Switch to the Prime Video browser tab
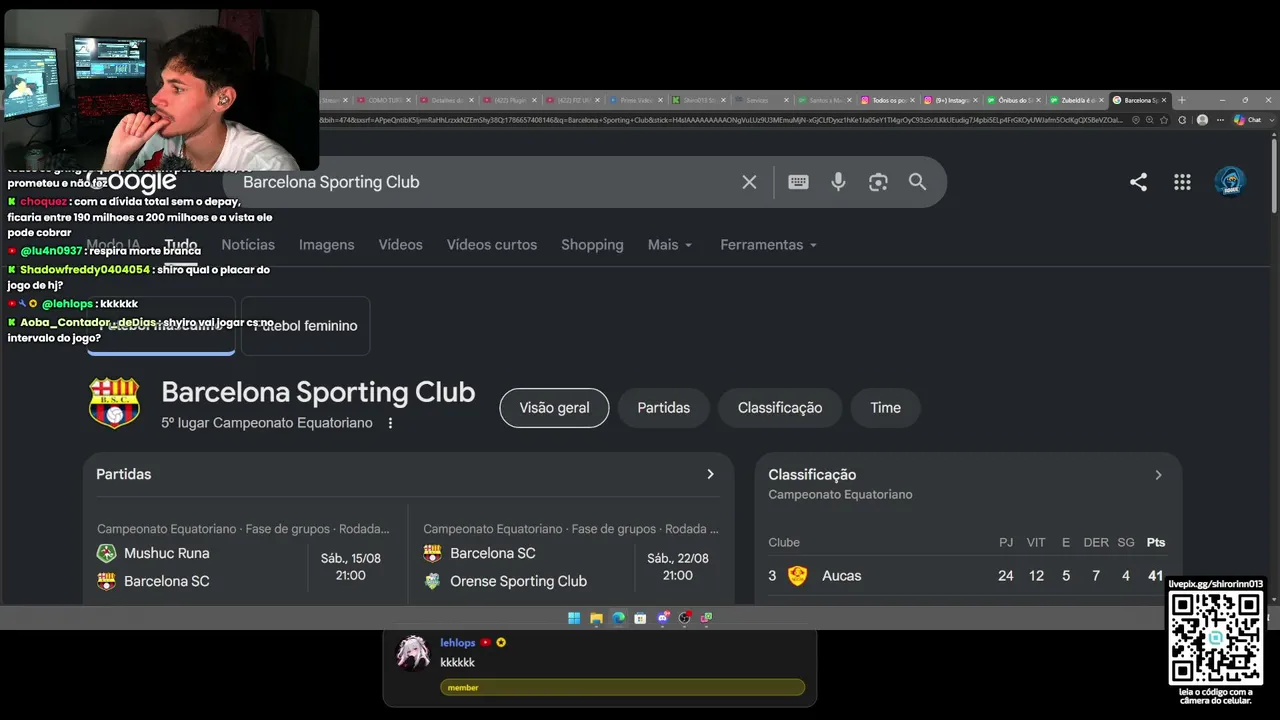This screenshot has width=1280, height=720. (636, 100)
